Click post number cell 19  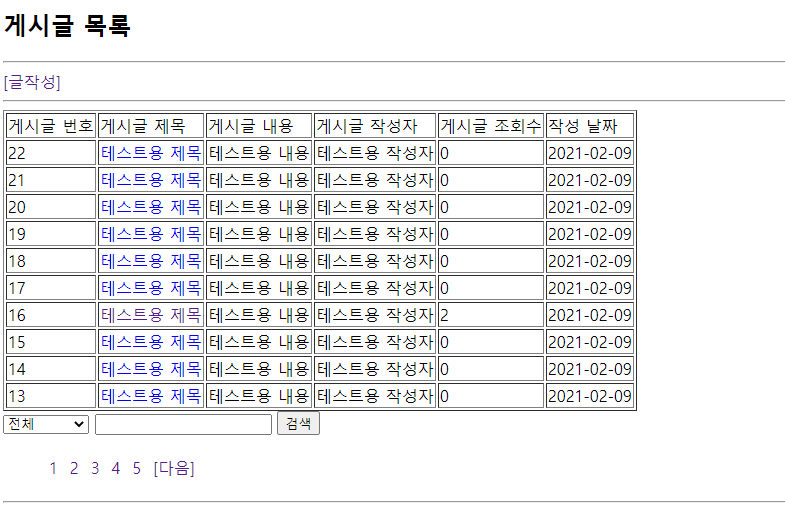point(51,234)
